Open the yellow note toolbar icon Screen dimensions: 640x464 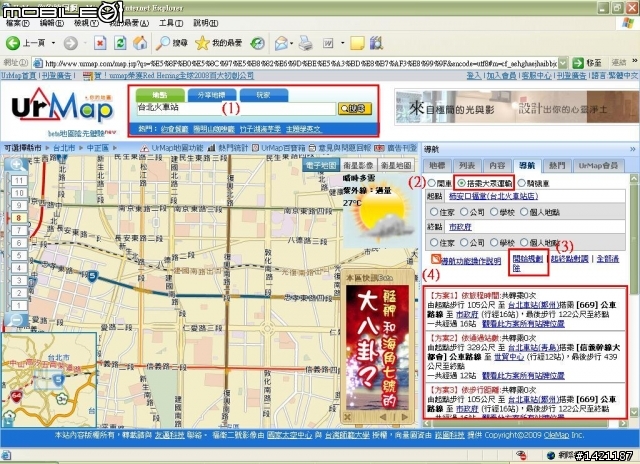[357, 43]
